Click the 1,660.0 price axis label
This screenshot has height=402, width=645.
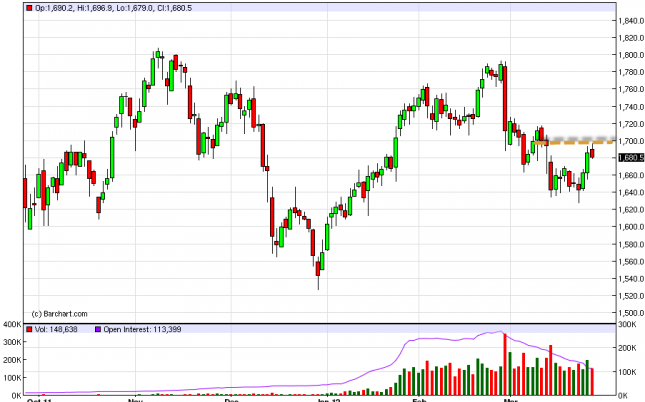point(631,175)
